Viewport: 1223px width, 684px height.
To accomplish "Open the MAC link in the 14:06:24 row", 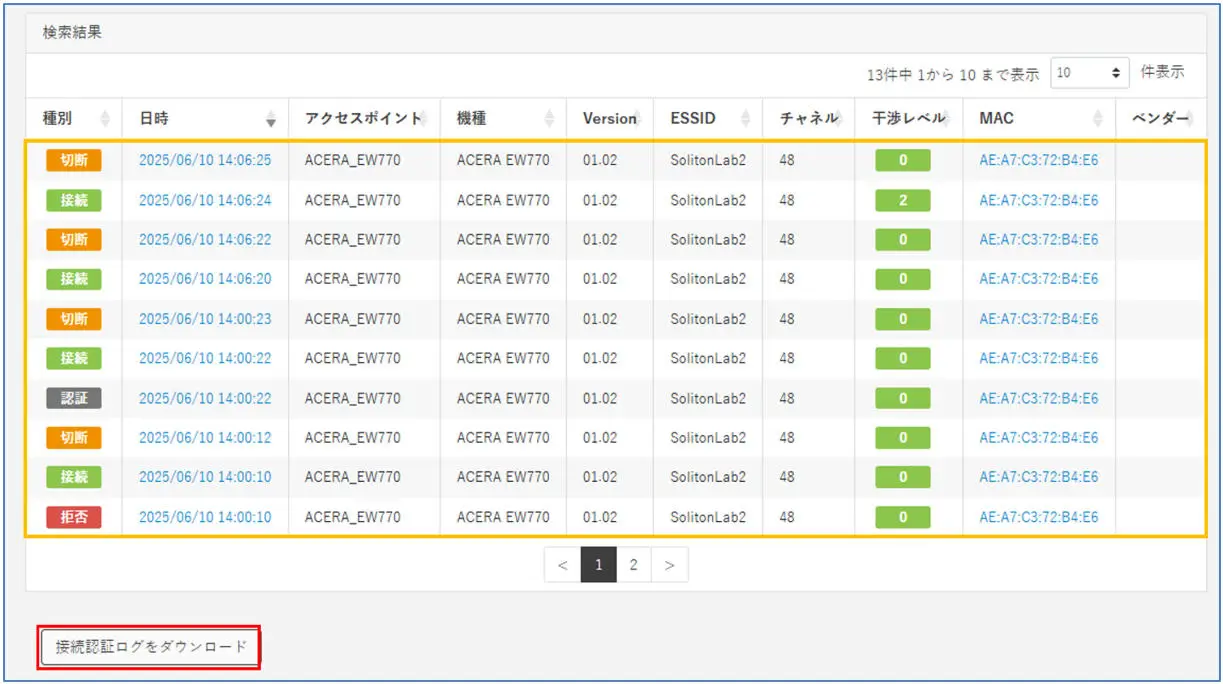I will [1039, 200].
